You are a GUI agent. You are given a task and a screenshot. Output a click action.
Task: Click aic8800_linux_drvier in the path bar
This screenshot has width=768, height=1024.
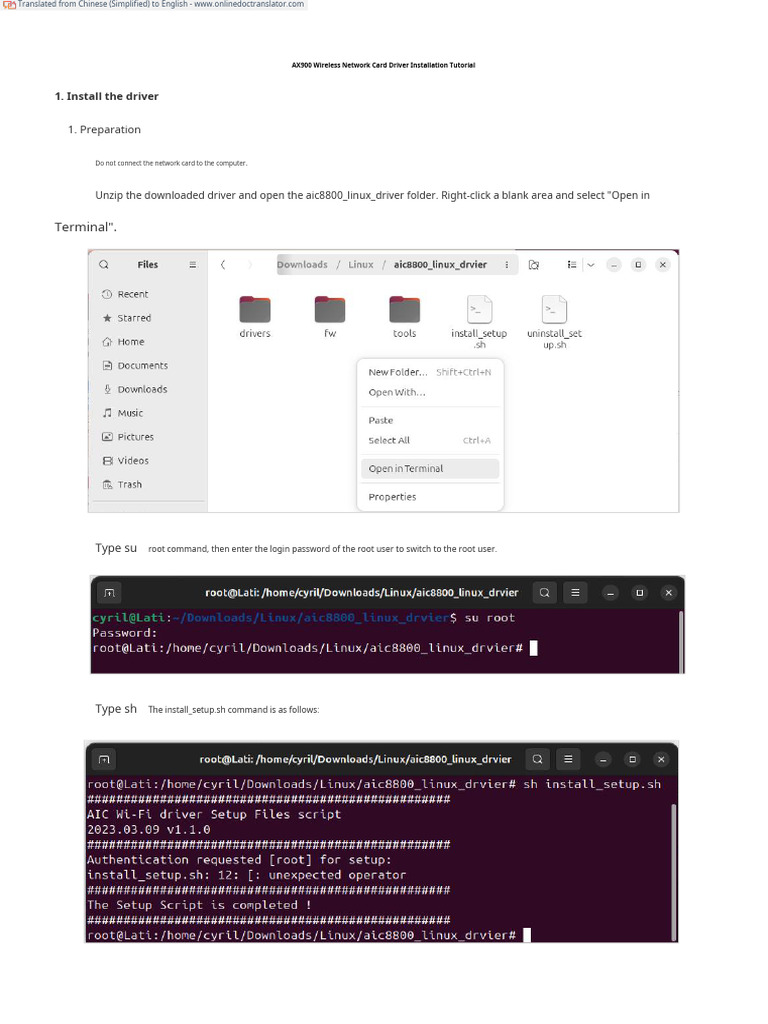(x=440, y=264)
